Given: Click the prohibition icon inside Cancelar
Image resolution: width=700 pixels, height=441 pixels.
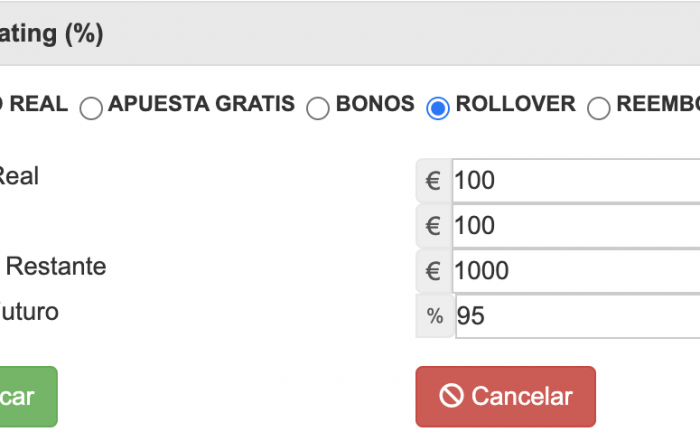Looking at the screenshot, I should pos(451,396).
